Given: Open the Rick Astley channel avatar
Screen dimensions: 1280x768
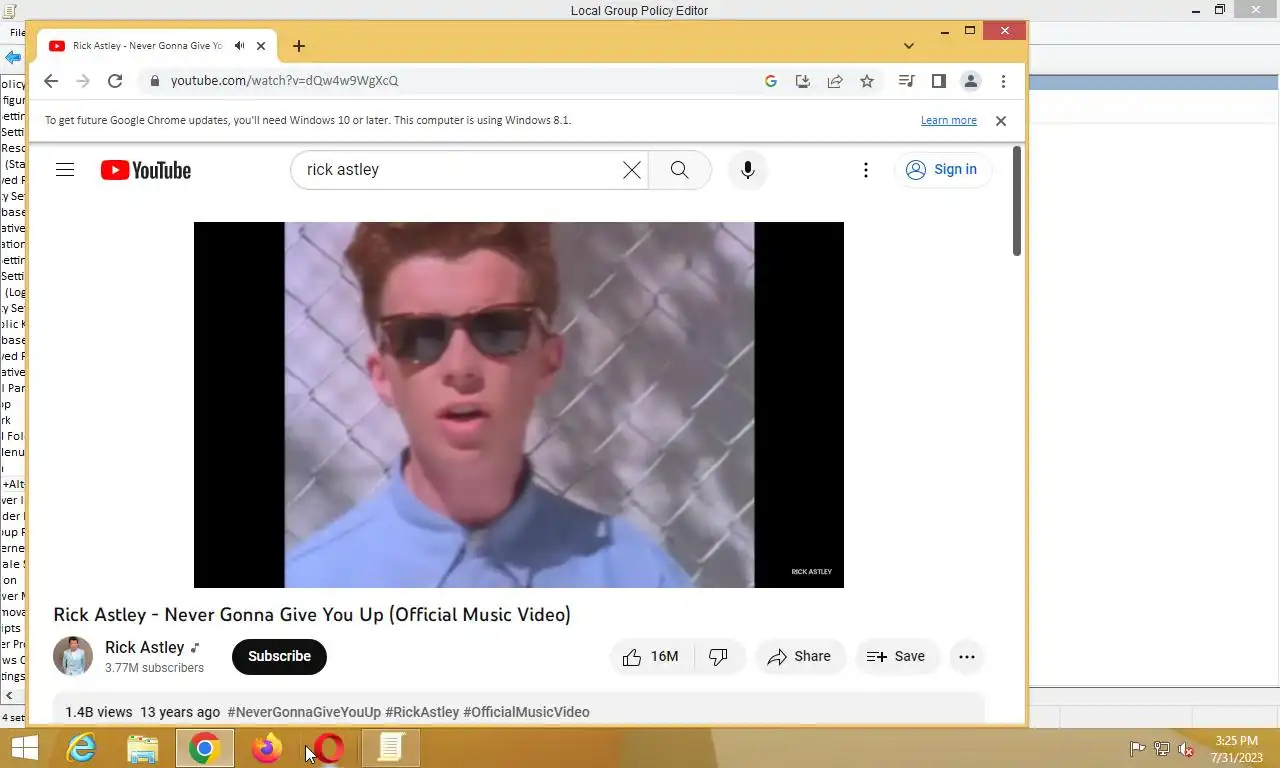Looking at the screenshot, I should [x=73, y=656].
